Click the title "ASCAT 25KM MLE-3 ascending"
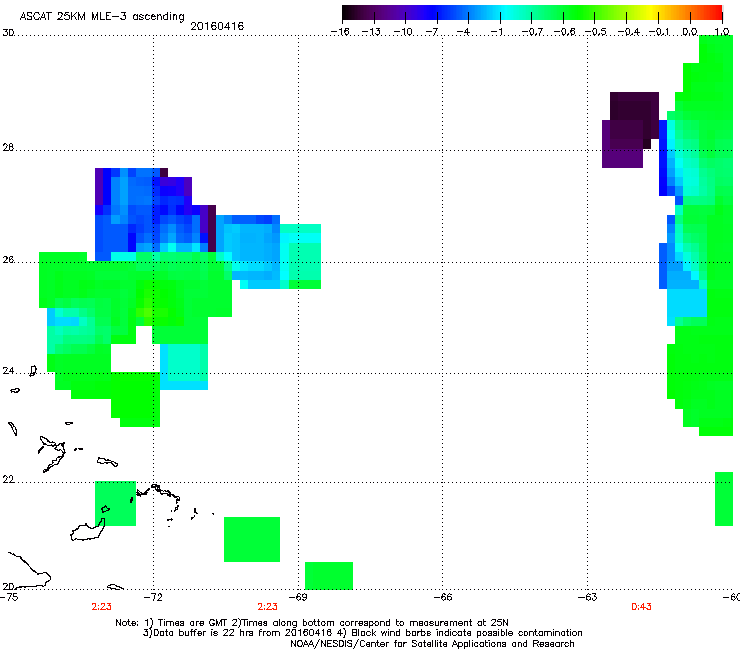 [x=102, y=17]
